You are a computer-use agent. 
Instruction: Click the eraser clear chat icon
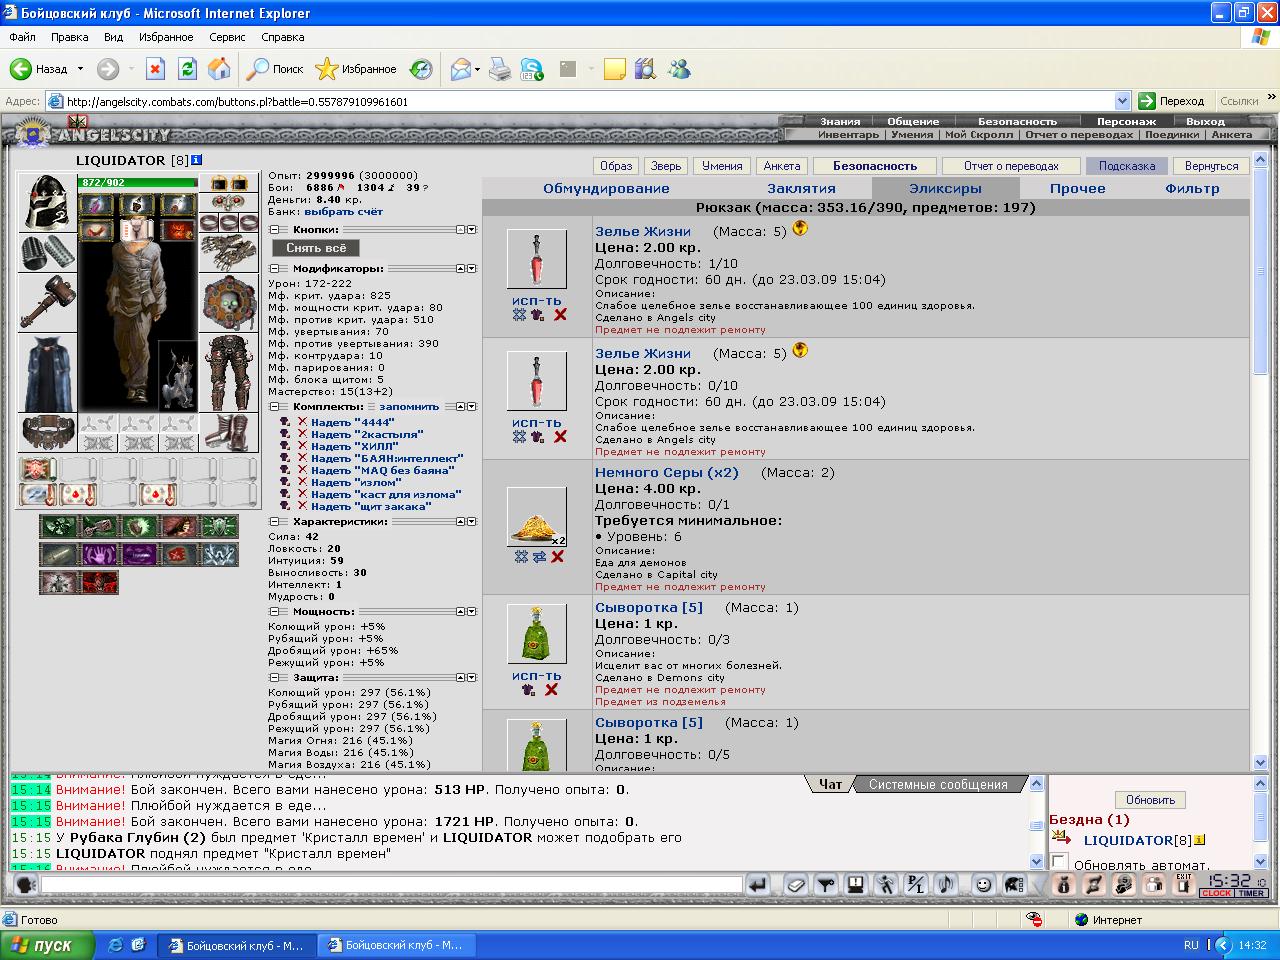pyautogui.click(x=796, y=885)
